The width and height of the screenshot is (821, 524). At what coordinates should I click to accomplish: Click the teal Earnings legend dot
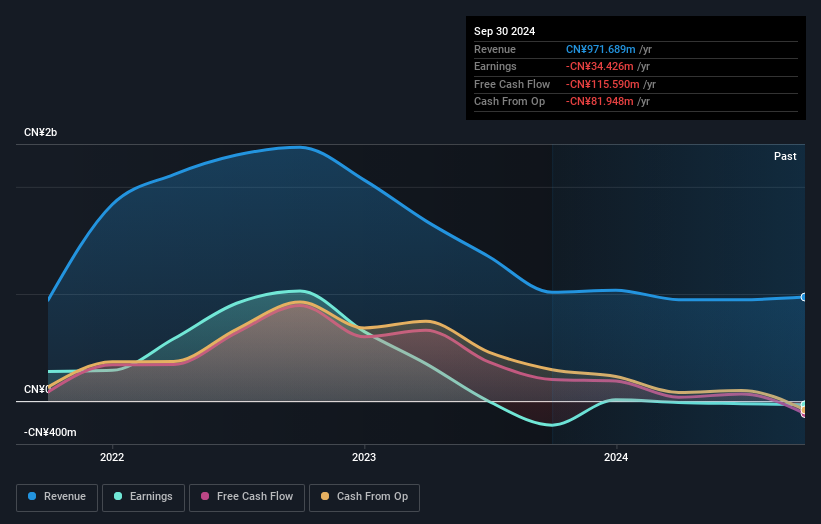118,496
